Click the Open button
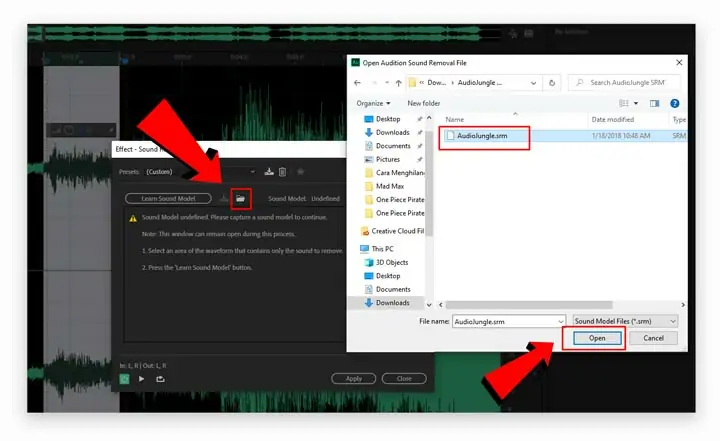Image resolution: width=720 pixels, height=441 pixels. pos(597,338)
